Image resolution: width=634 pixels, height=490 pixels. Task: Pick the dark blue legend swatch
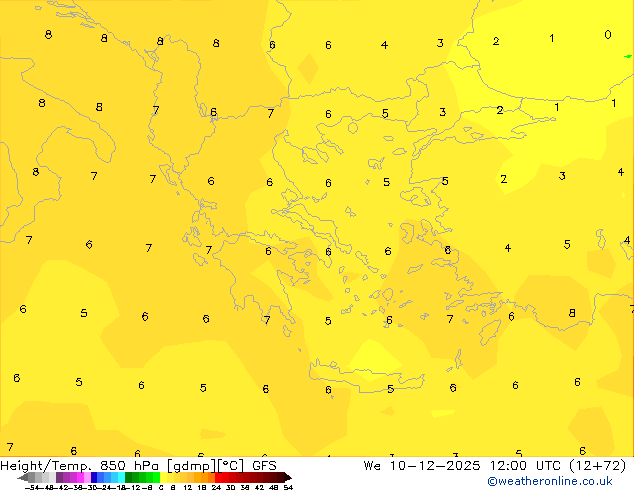point(94,477)
